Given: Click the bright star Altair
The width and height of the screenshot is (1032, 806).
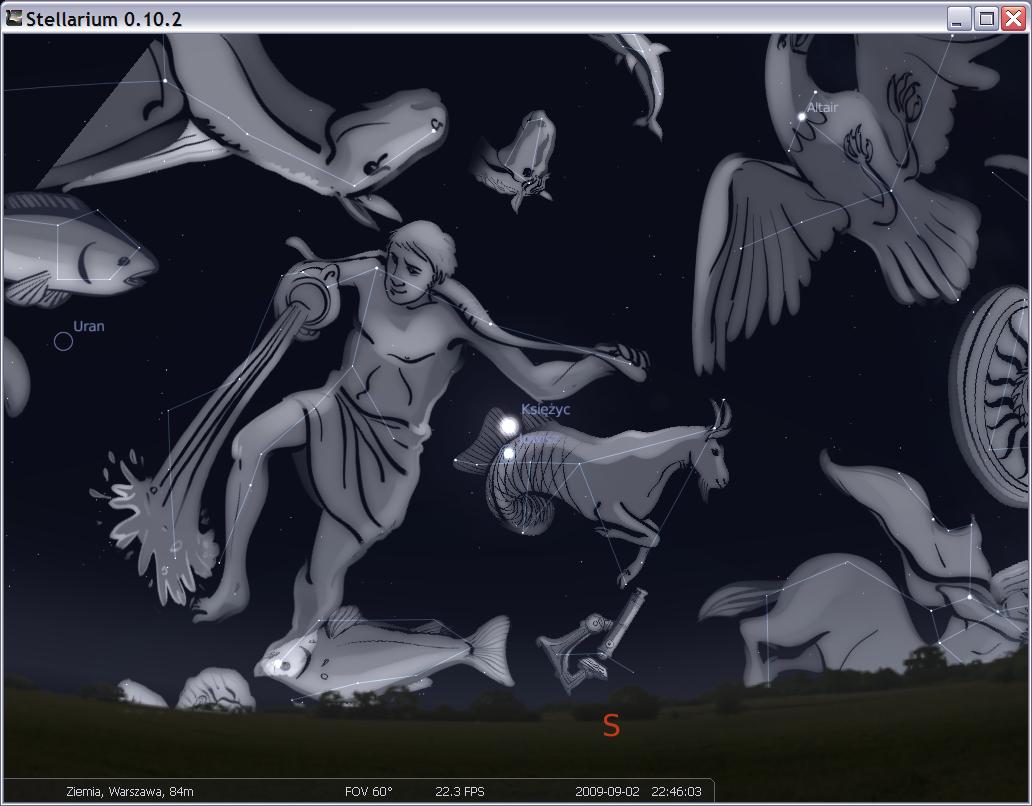Looking at the screenshot, I should pyautogui.click(x=802, y=118).
